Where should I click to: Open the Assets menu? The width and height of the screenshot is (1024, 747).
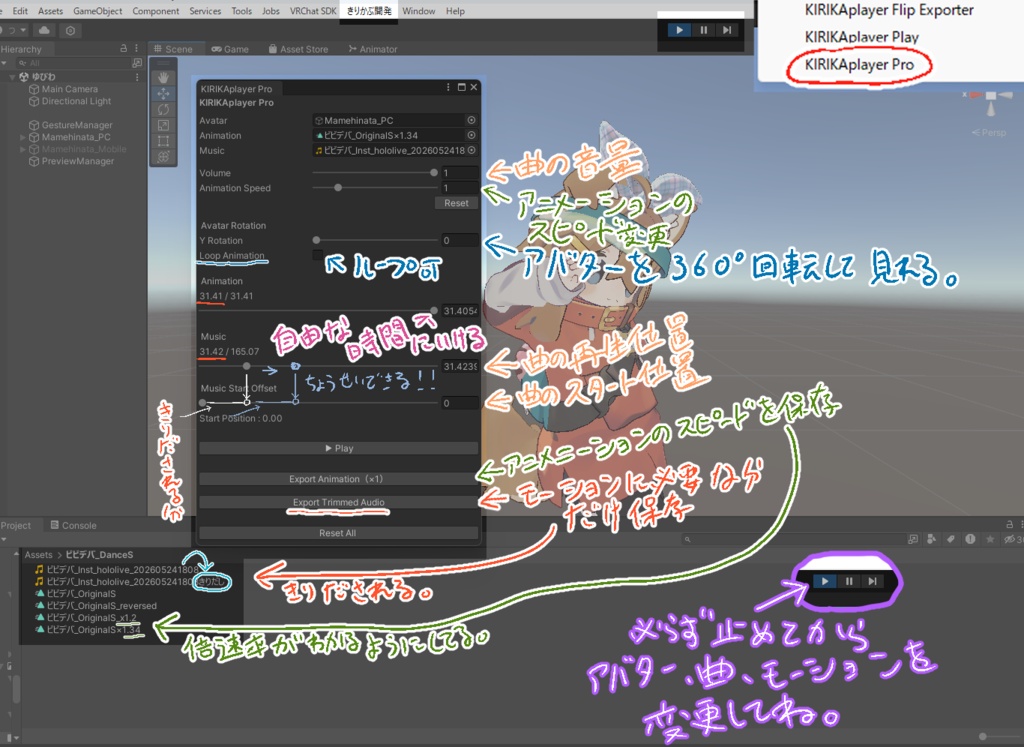pos(50,11)
